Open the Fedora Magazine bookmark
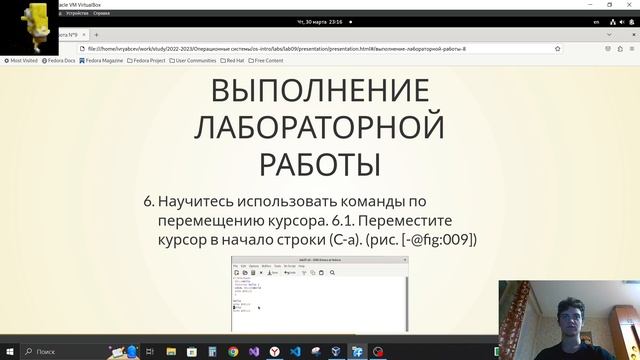The width and height of the screenshot is (640, 360). point(101,60)
